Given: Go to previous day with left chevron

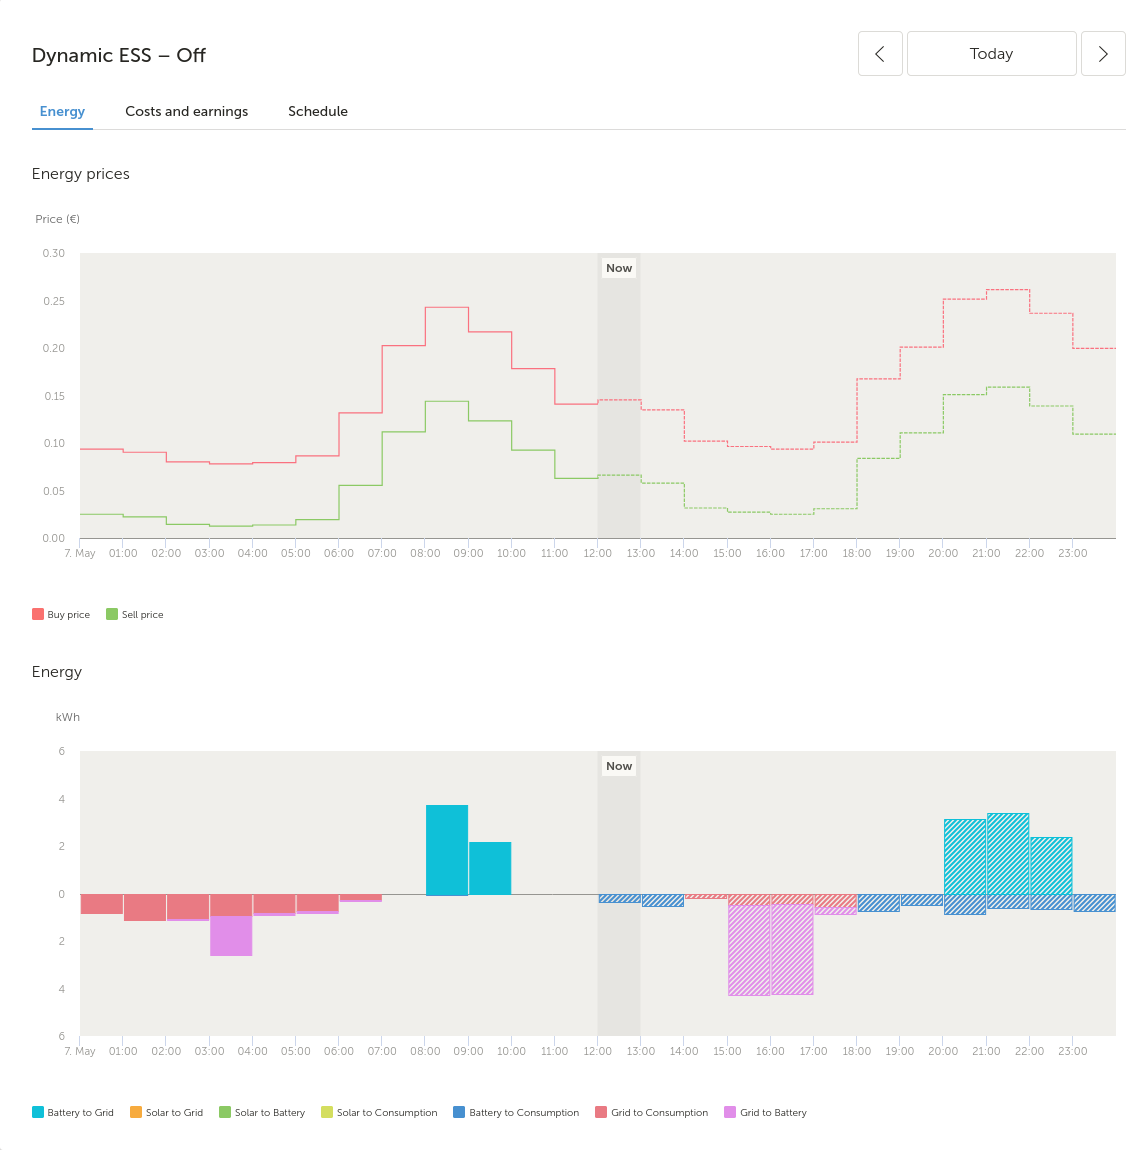Looking at the screenshot, I should [880, 54].
